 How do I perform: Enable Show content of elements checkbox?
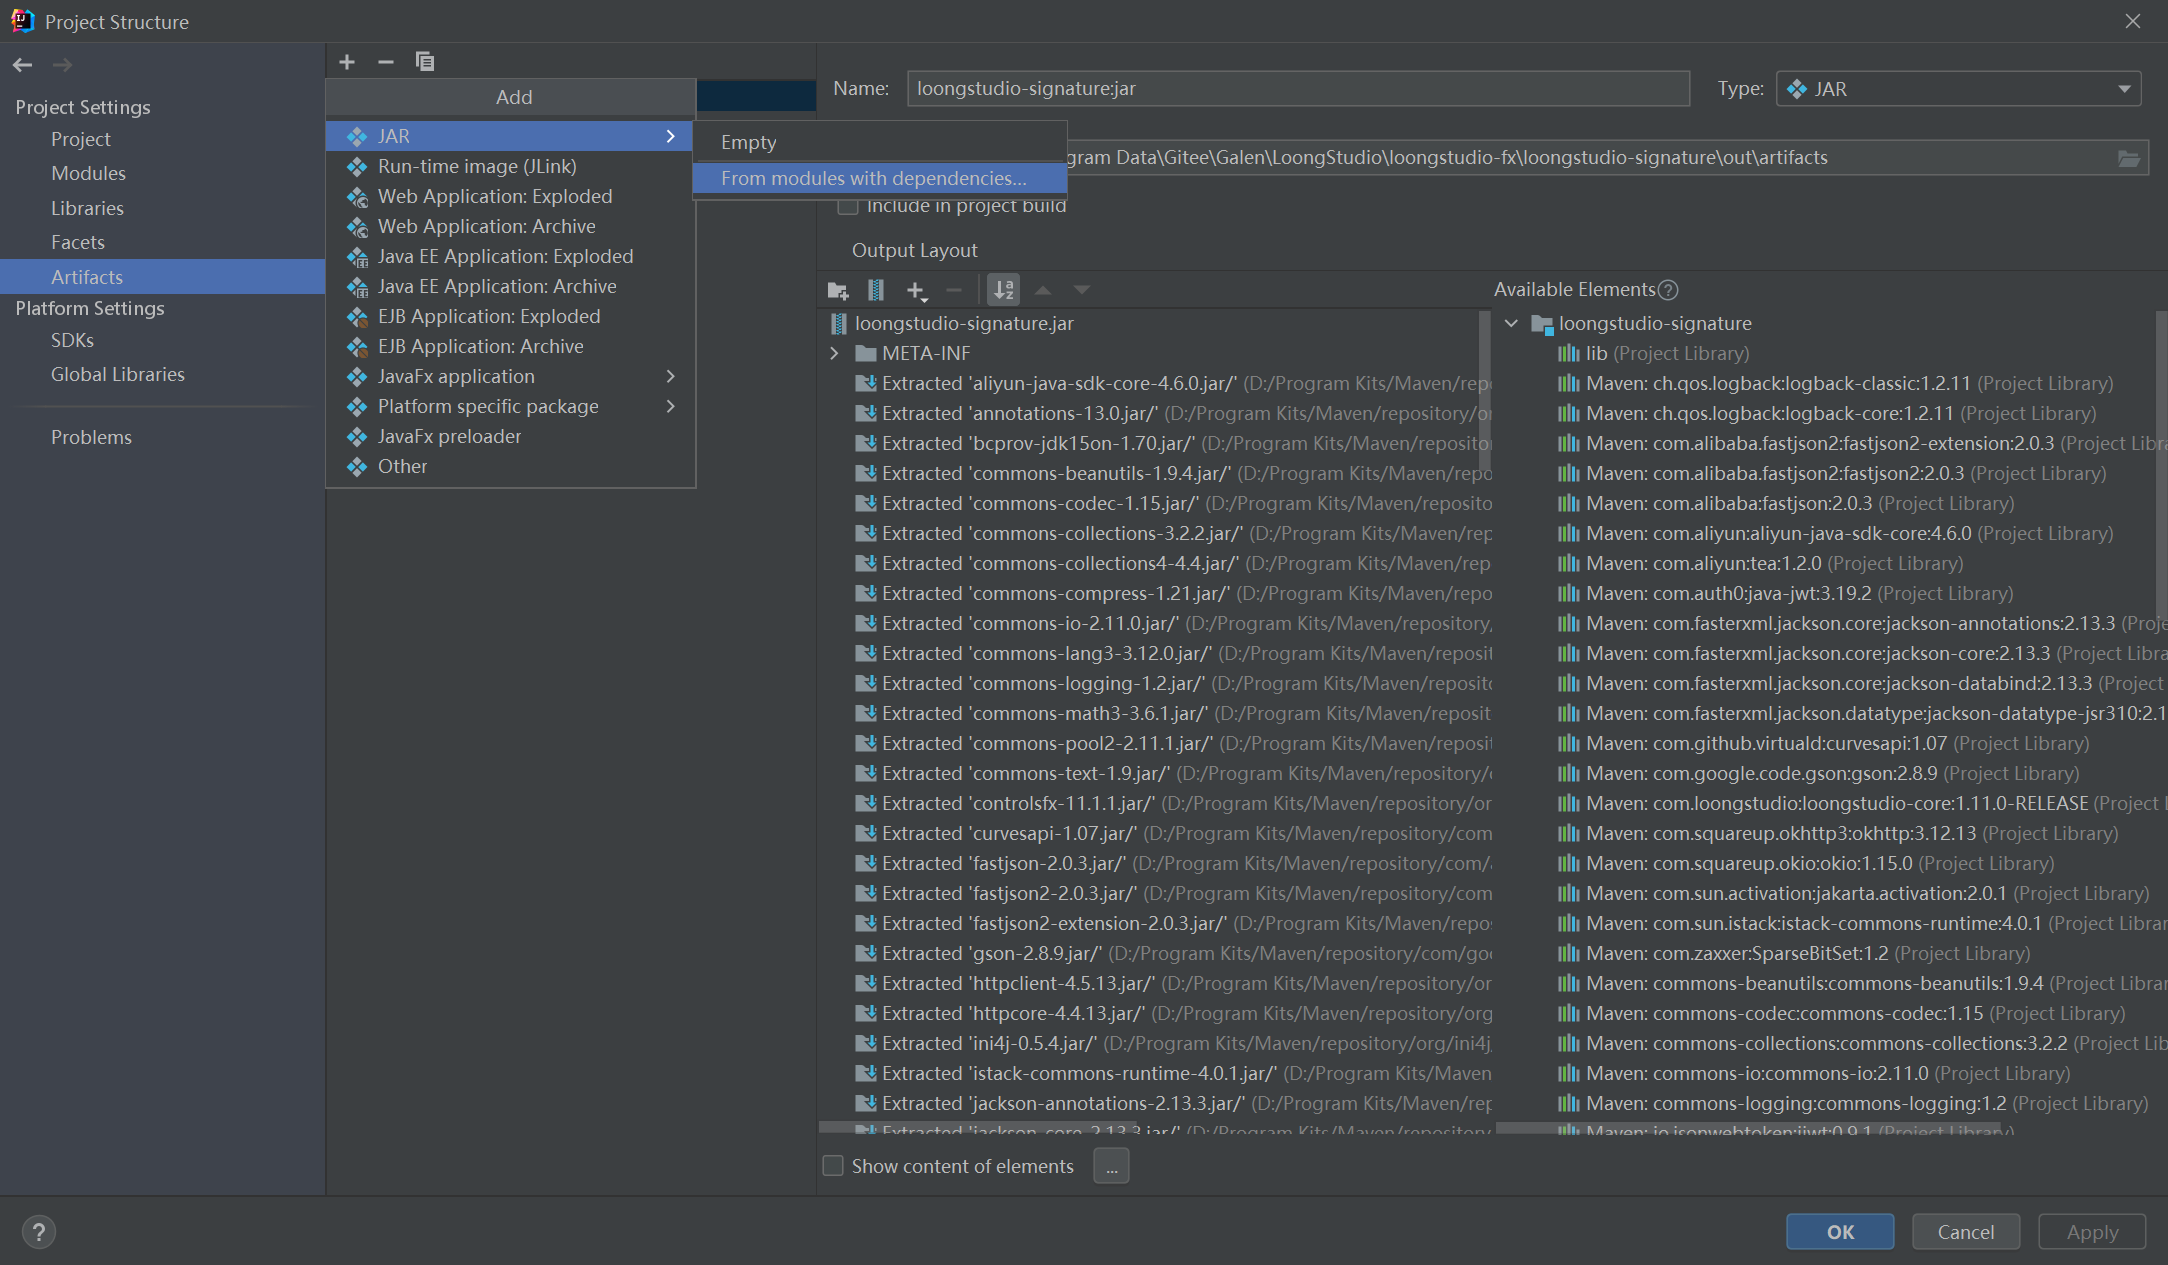(833, 1166)
